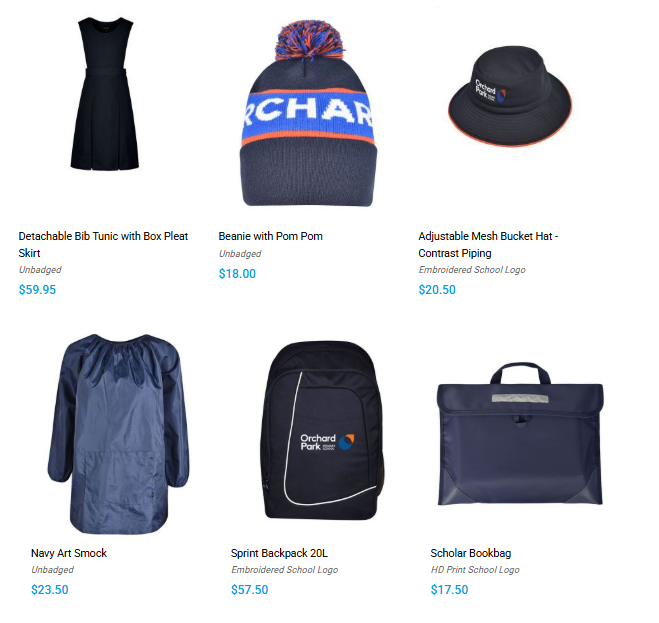
Task: View the Sprint Backpack 20L photo
Action: pos(322,430)
